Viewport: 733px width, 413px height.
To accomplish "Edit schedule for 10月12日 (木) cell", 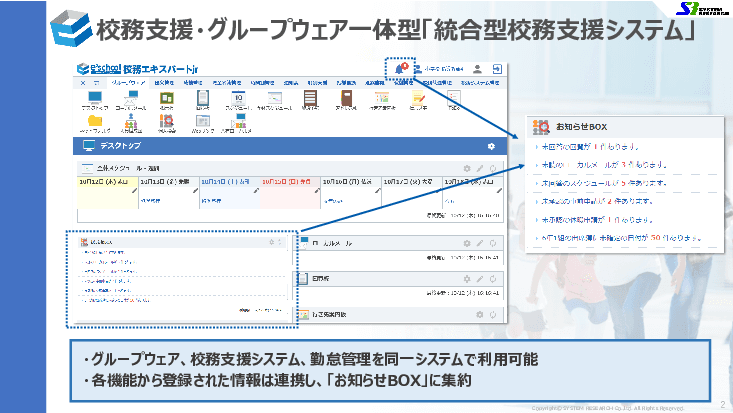I will tap(134, 191).
